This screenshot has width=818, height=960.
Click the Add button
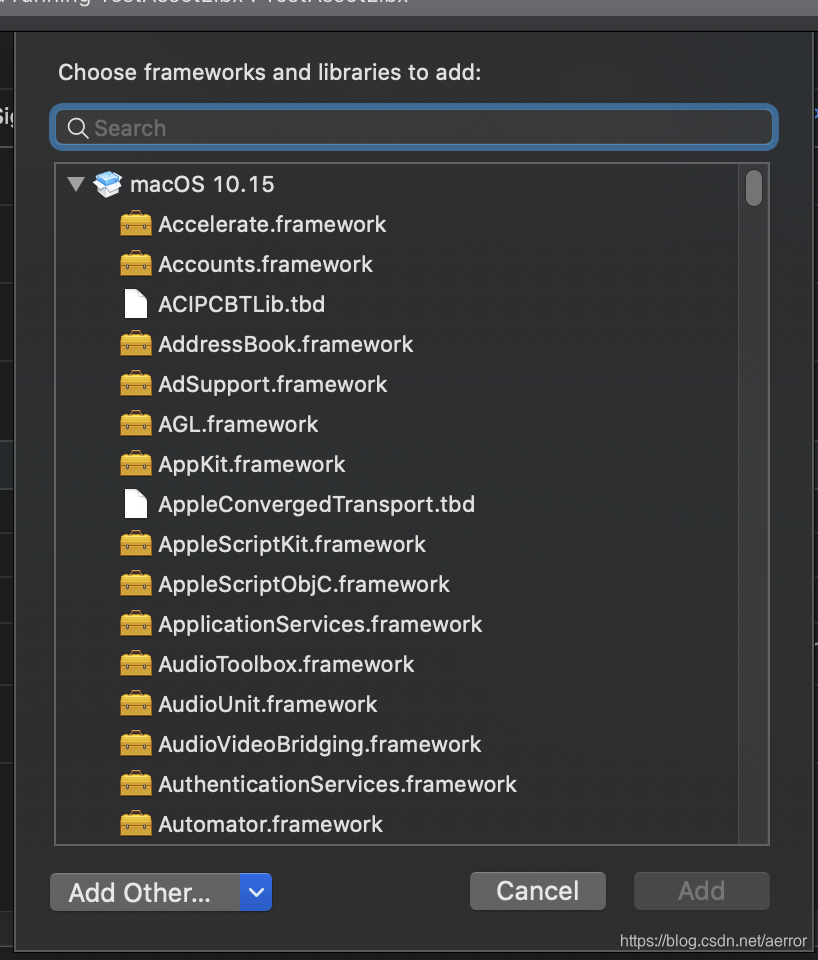click(x=702, y=891)
